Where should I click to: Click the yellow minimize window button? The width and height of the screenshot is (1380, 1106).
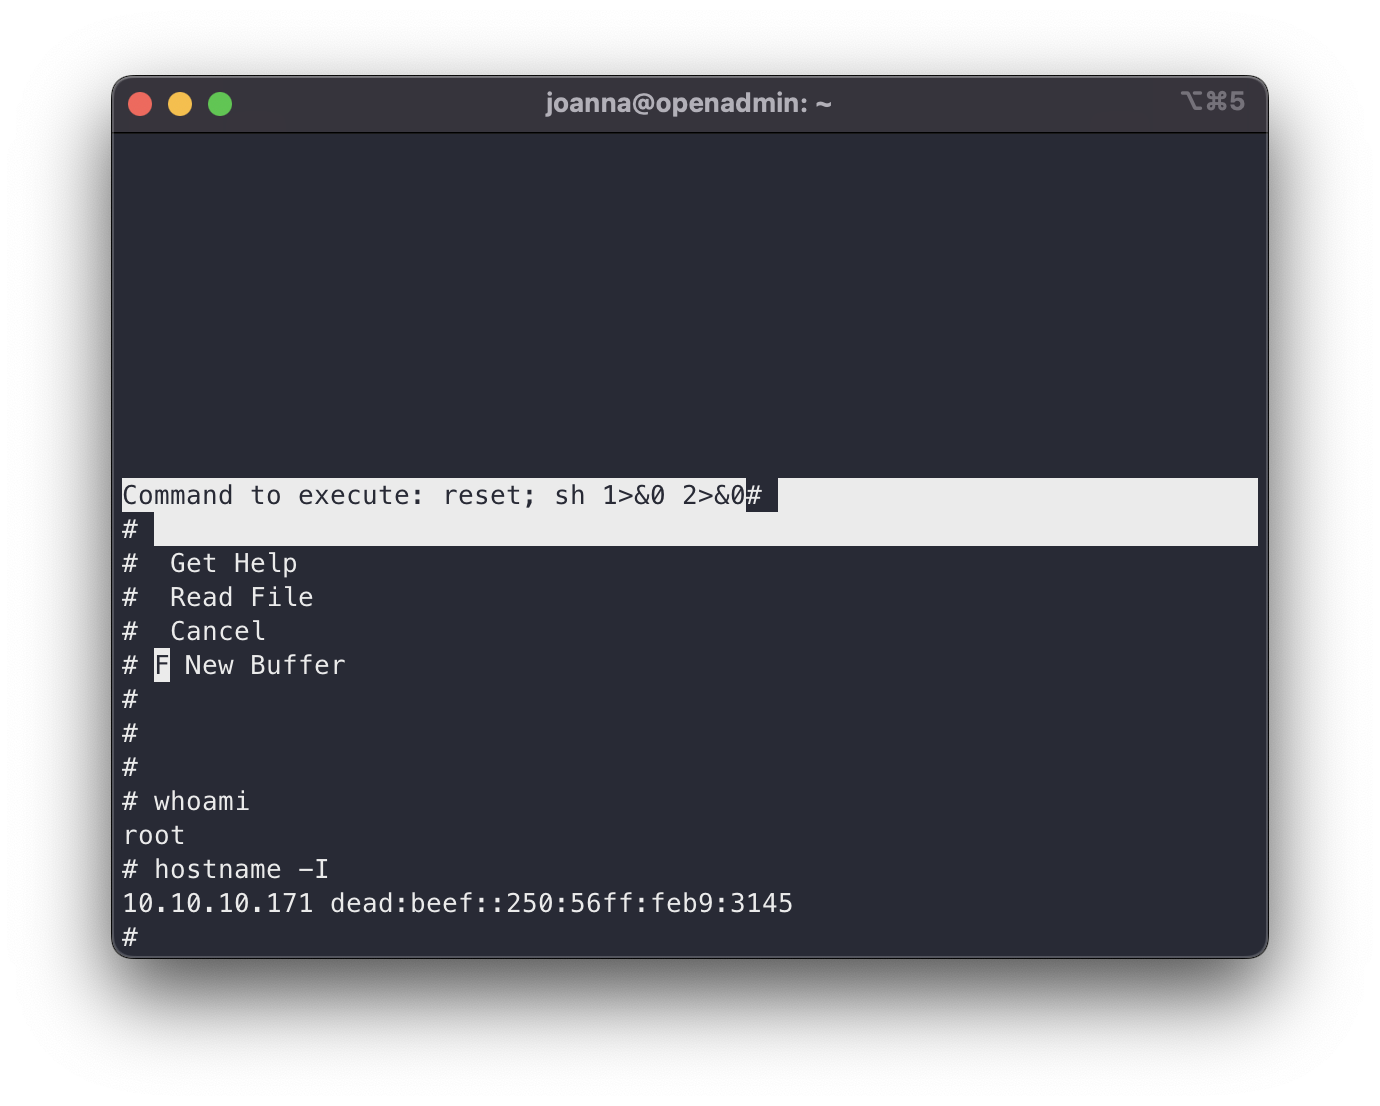(x=180, y=104)
